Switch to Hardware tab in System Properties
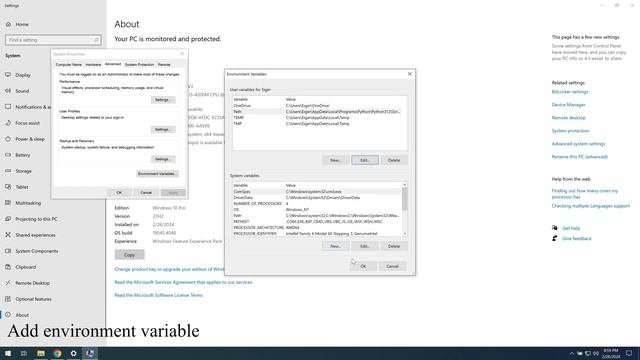640x360 pixels. point(93,64)
